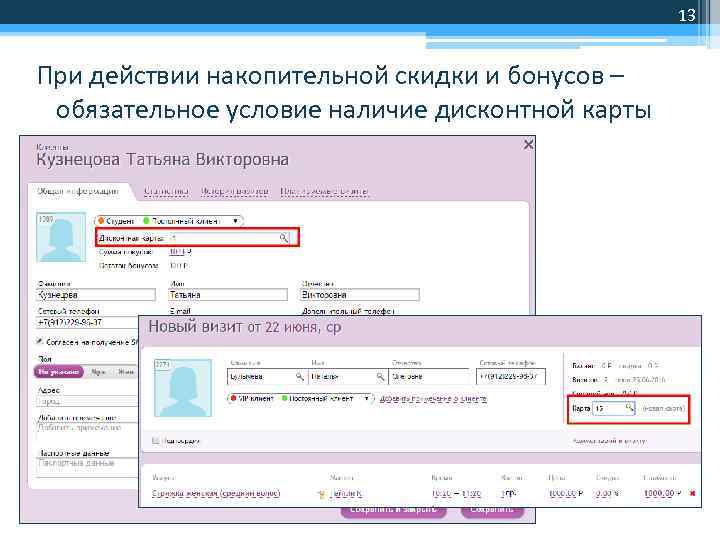Edit the first name field Татьяна
This screenshot has height=540, width=720.
coord(228,295)
